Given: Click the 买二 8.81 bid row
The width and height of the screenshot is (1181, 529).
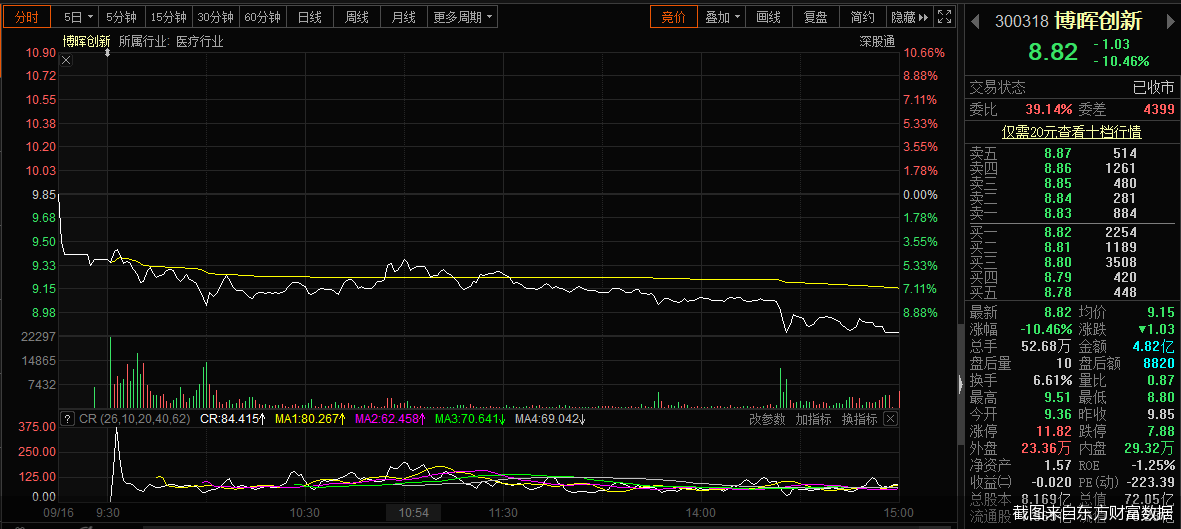Looking at the screenshot, I should [x=1071, y=247].
